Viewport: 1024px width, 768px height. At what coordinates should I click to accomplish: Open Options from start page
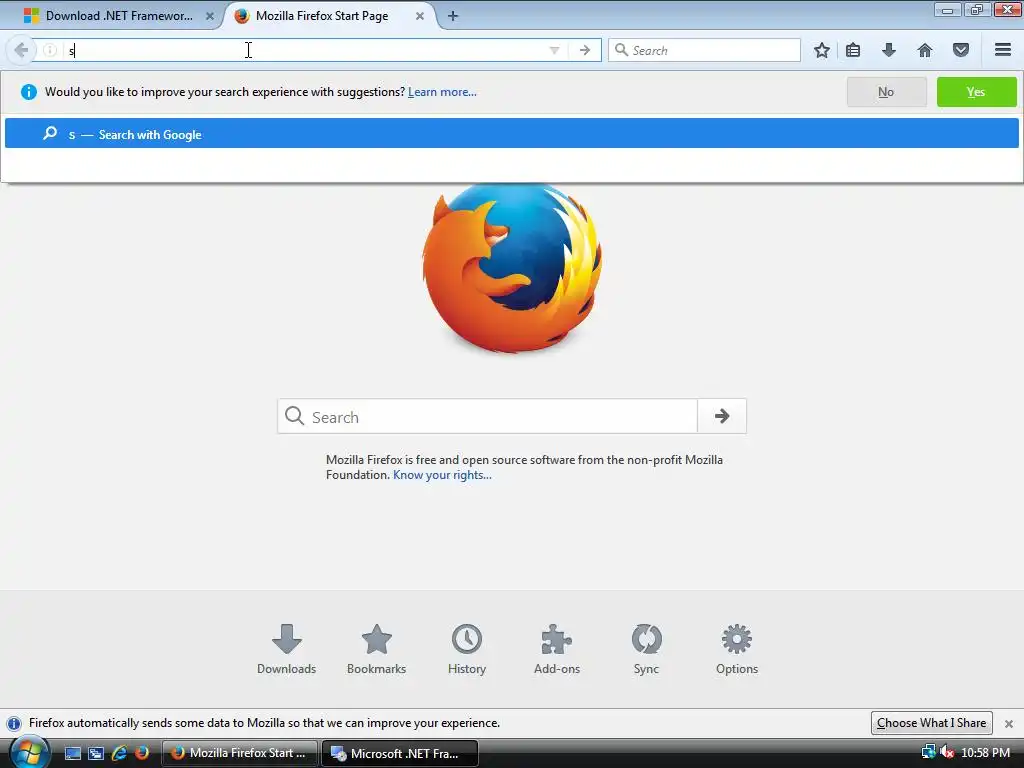pos(737,649)
